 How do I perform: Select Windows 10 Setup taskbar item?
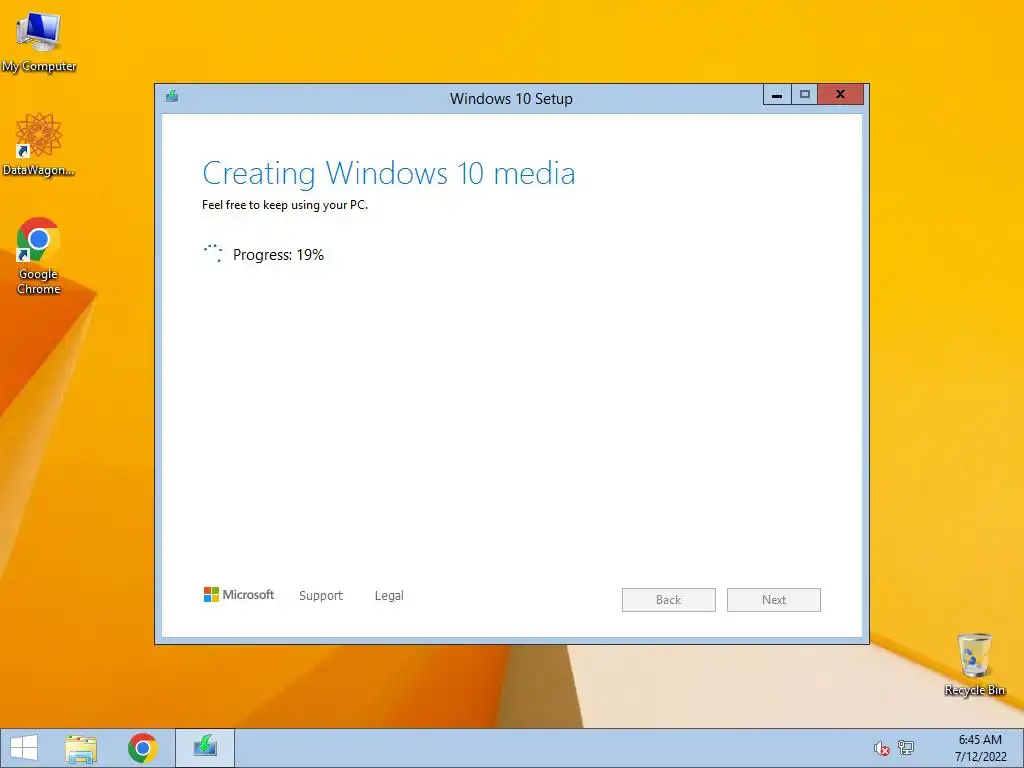pos(205,748)
